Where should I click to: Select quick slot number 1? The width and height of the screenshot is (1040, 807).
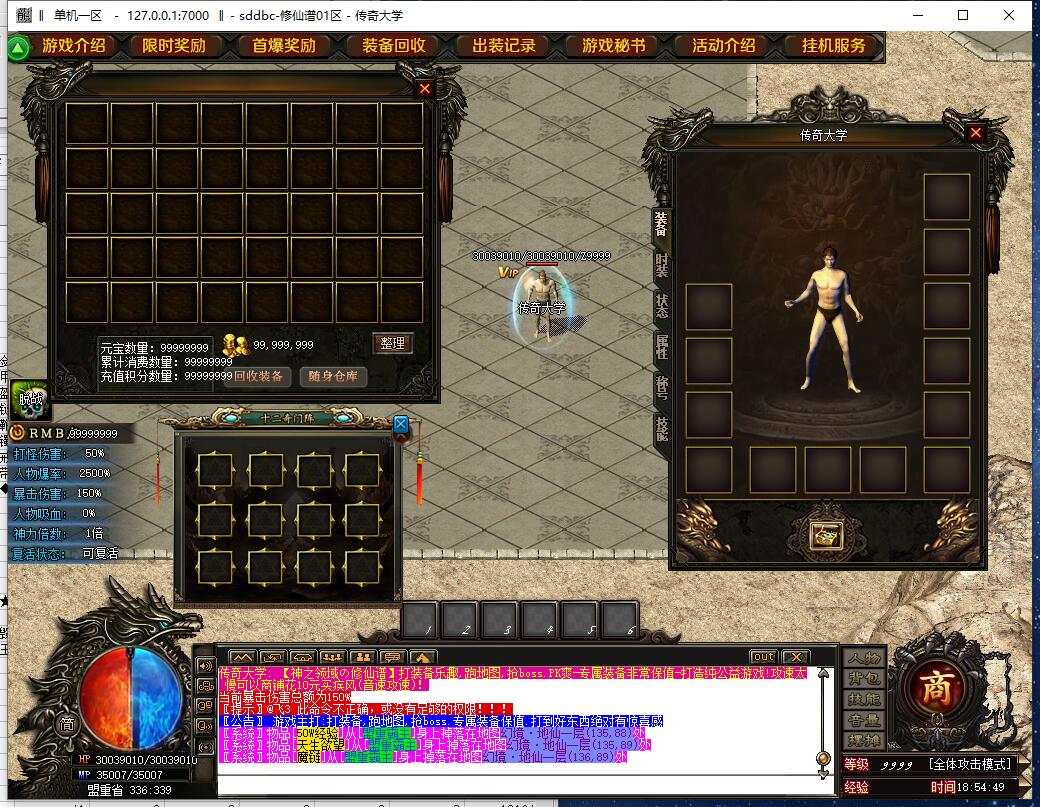click(x=421, y=621)
